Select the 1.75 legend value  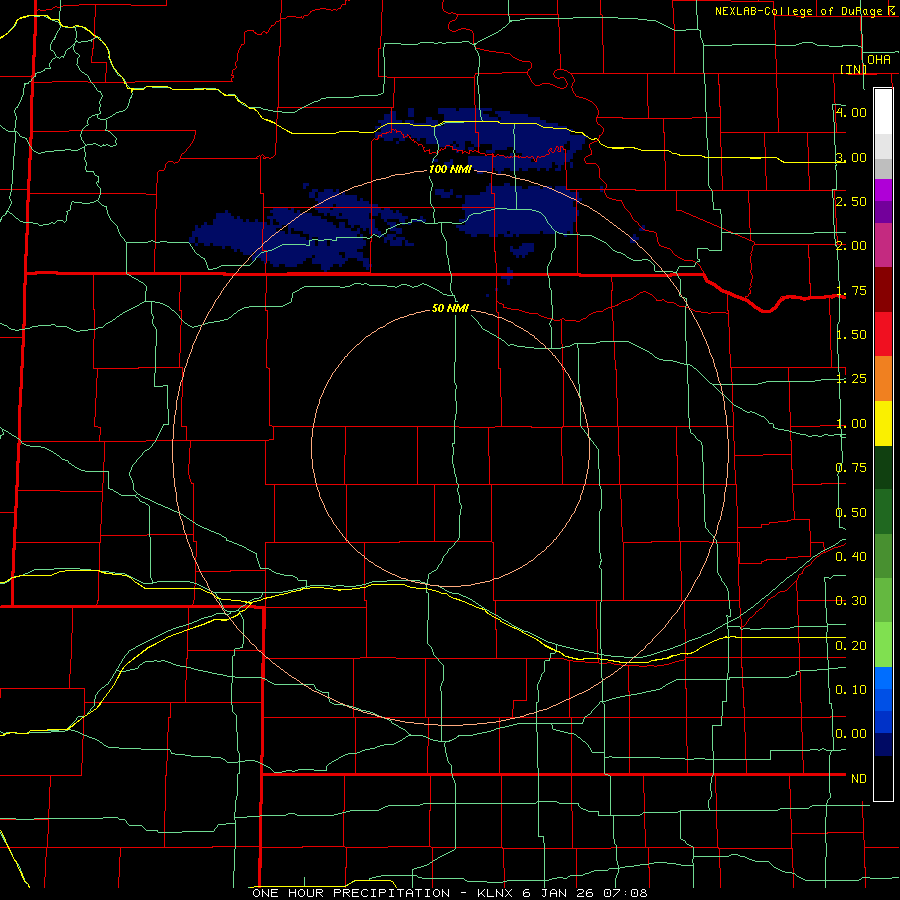851,290
